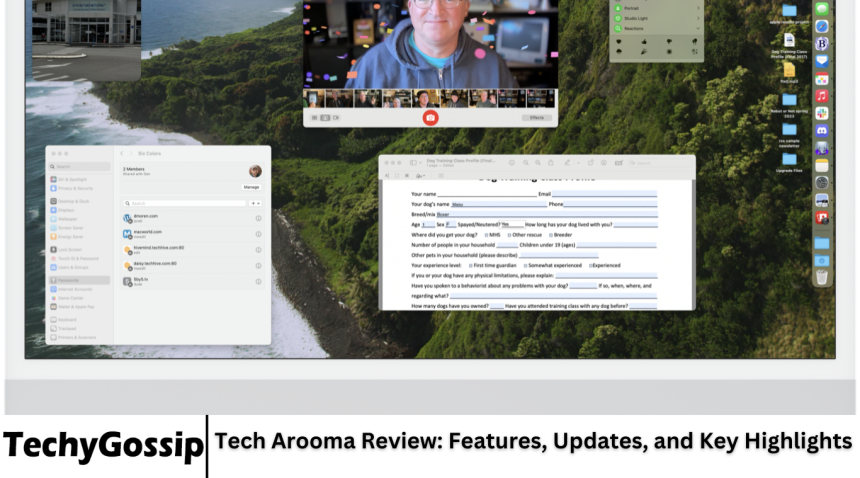Click the highlight pen tool in Preview
The width and height of the screenshot is (860, 478).
(567, 163)
